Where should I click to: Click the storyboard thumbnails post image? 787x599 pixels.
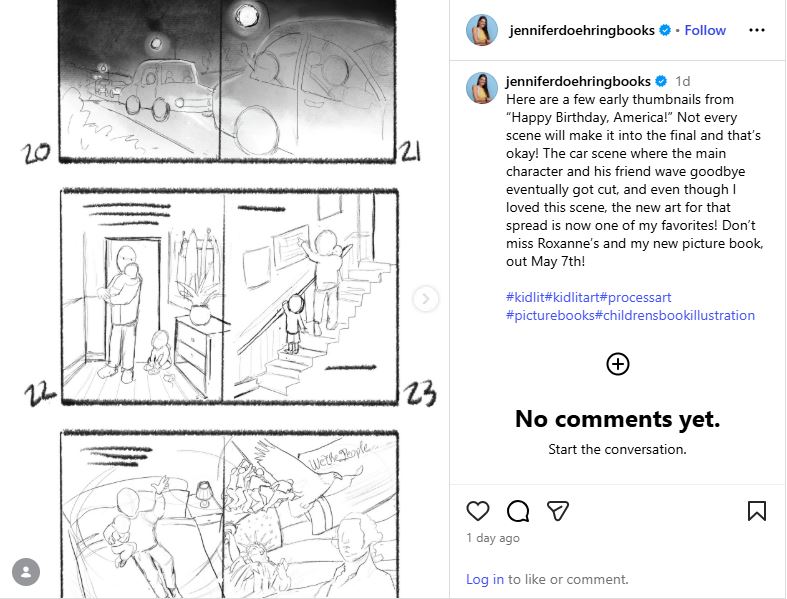click(x=224, y=299)
